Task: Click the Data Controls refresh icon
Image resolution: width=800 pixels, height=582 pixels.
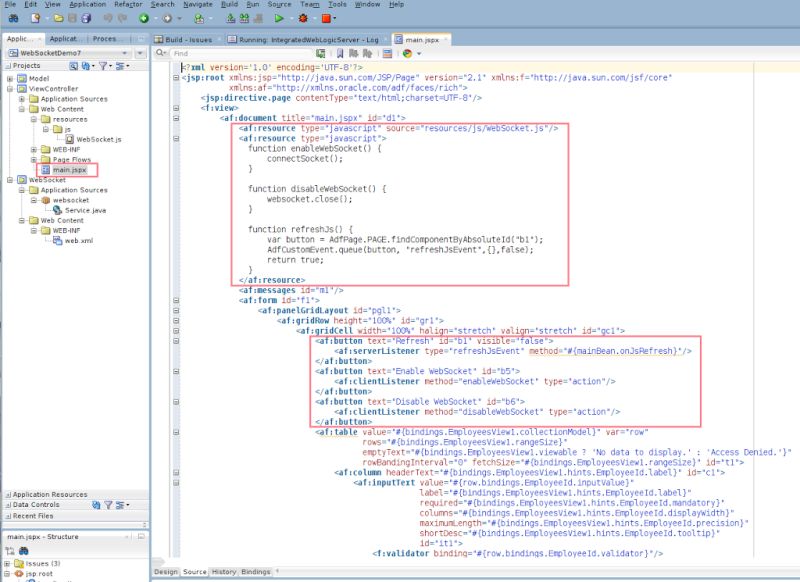Action: tap(96, 505)
